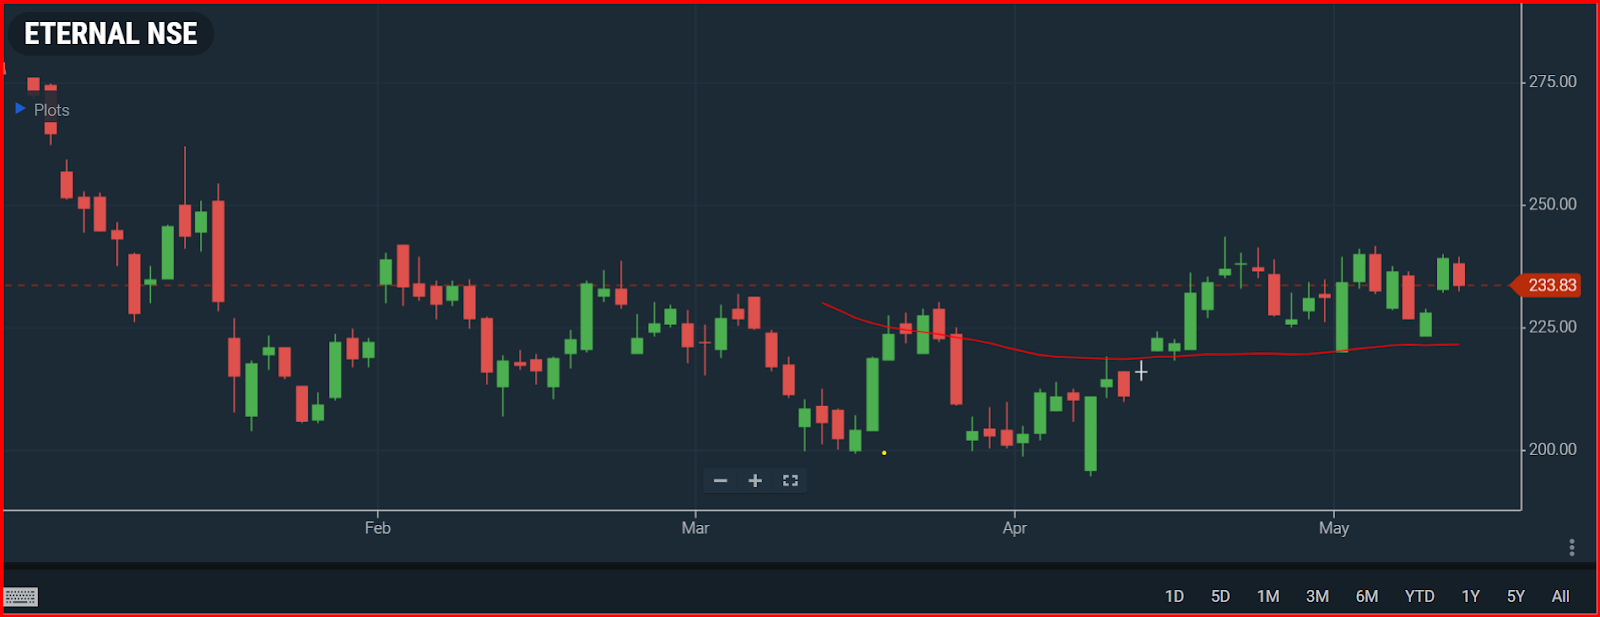Click the zoom in plus icon
Screen dimensions: 1600x617
[x=755, y=481]
